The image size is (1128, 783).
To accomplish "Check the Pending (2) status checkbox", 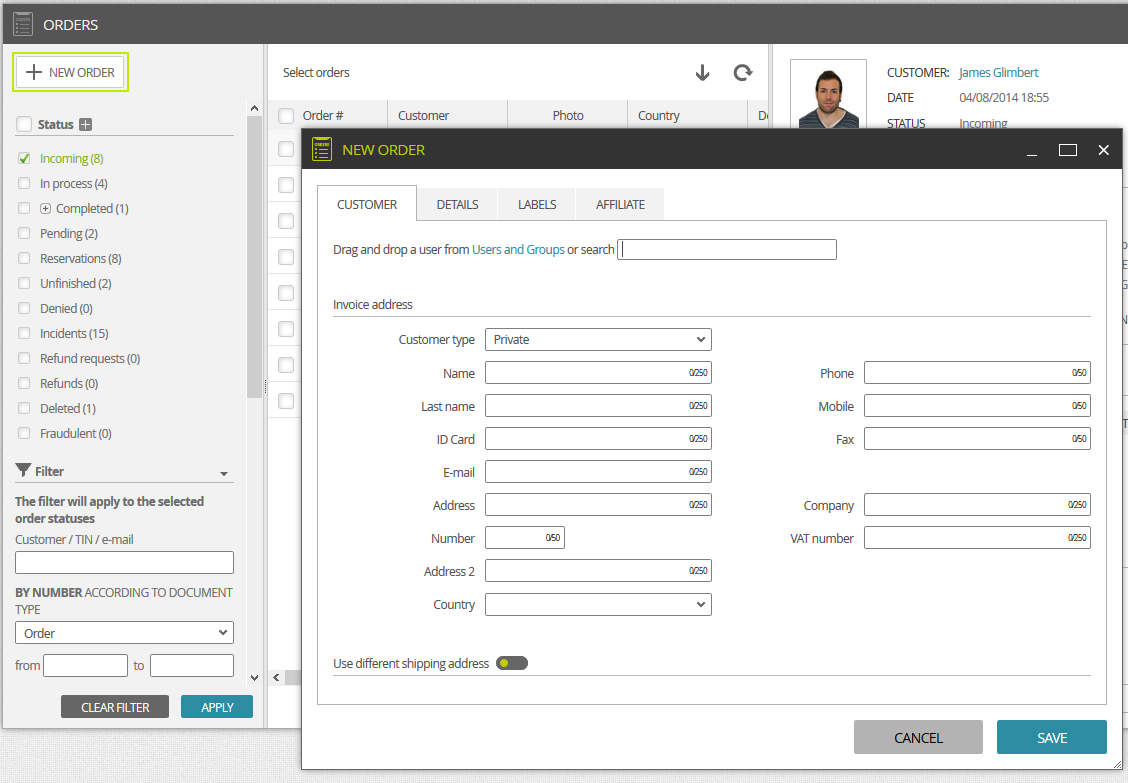I will click(24, 233).
